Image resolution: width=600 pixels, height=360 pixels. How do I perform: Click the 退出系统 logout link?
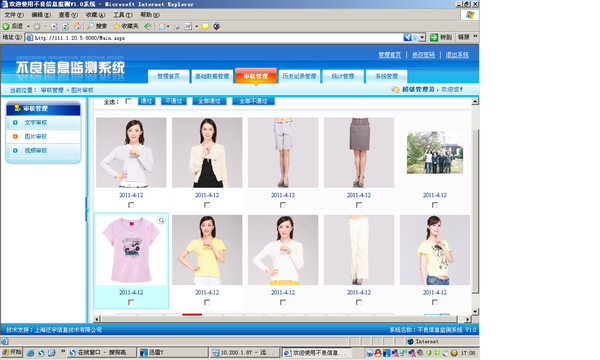coord(457,55)
